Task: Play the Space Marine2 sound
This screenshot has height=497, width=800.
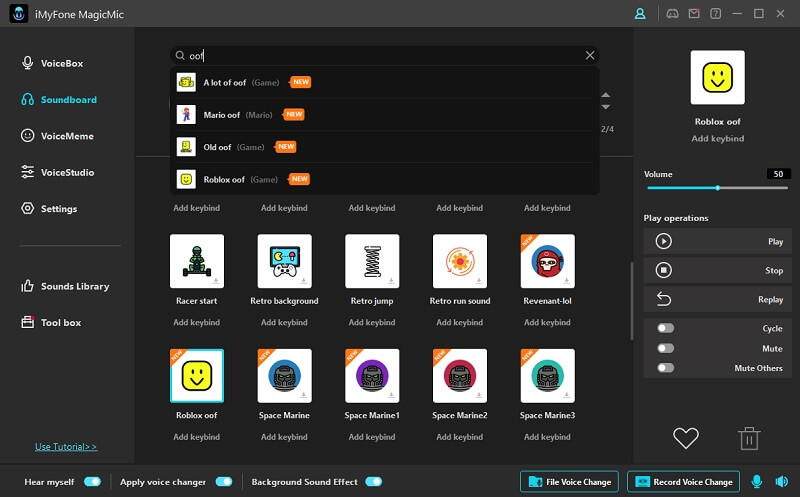Action: pos(460,376)
